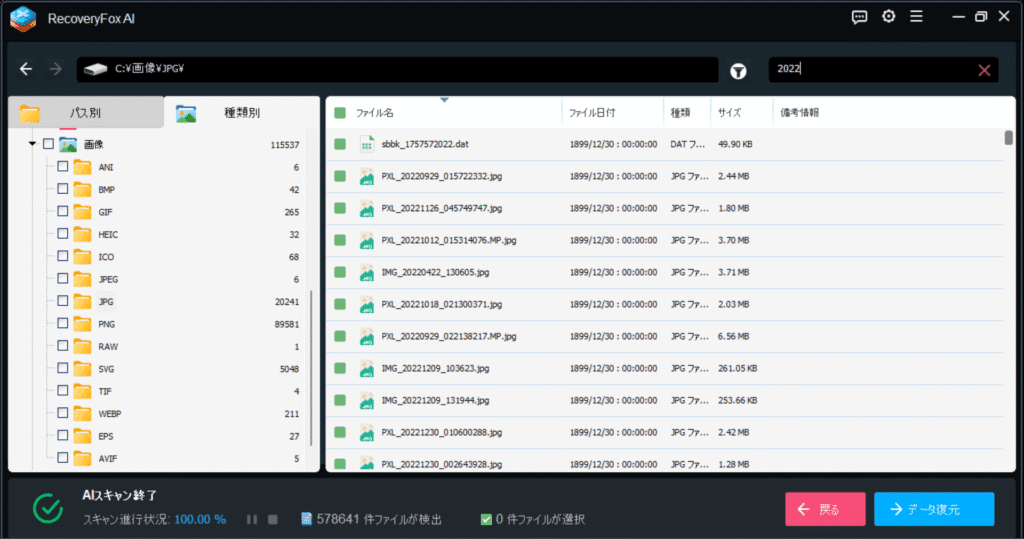This screenshot has height=539, width=1024.
Task: Click the AI scan complete checkmark icon
Action: point(48,509)
